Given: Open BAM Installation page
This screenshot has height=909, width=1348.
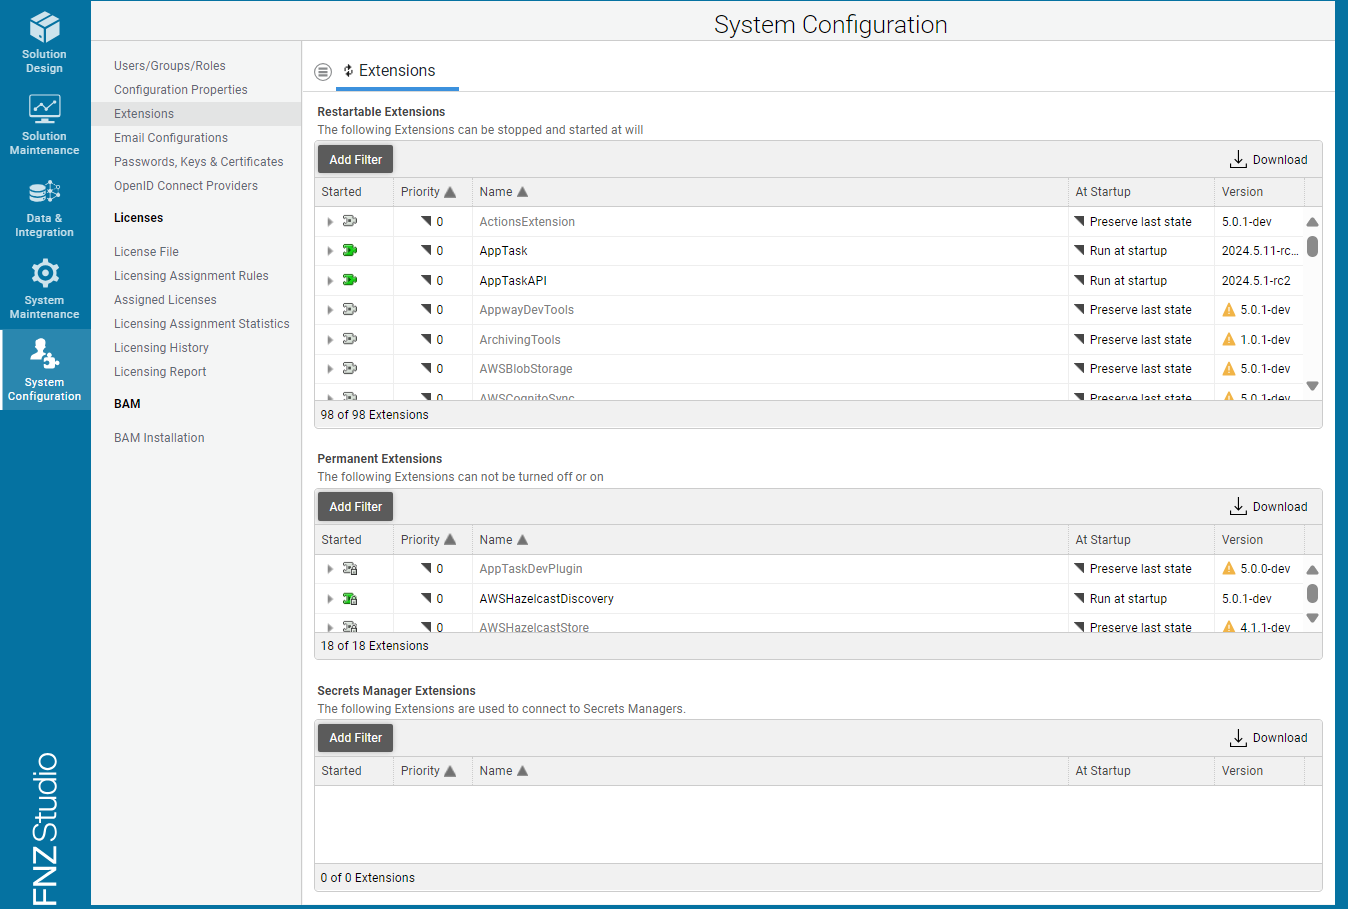Looking at the screenshot, I should pyautogui.click(x=159, y=438).
